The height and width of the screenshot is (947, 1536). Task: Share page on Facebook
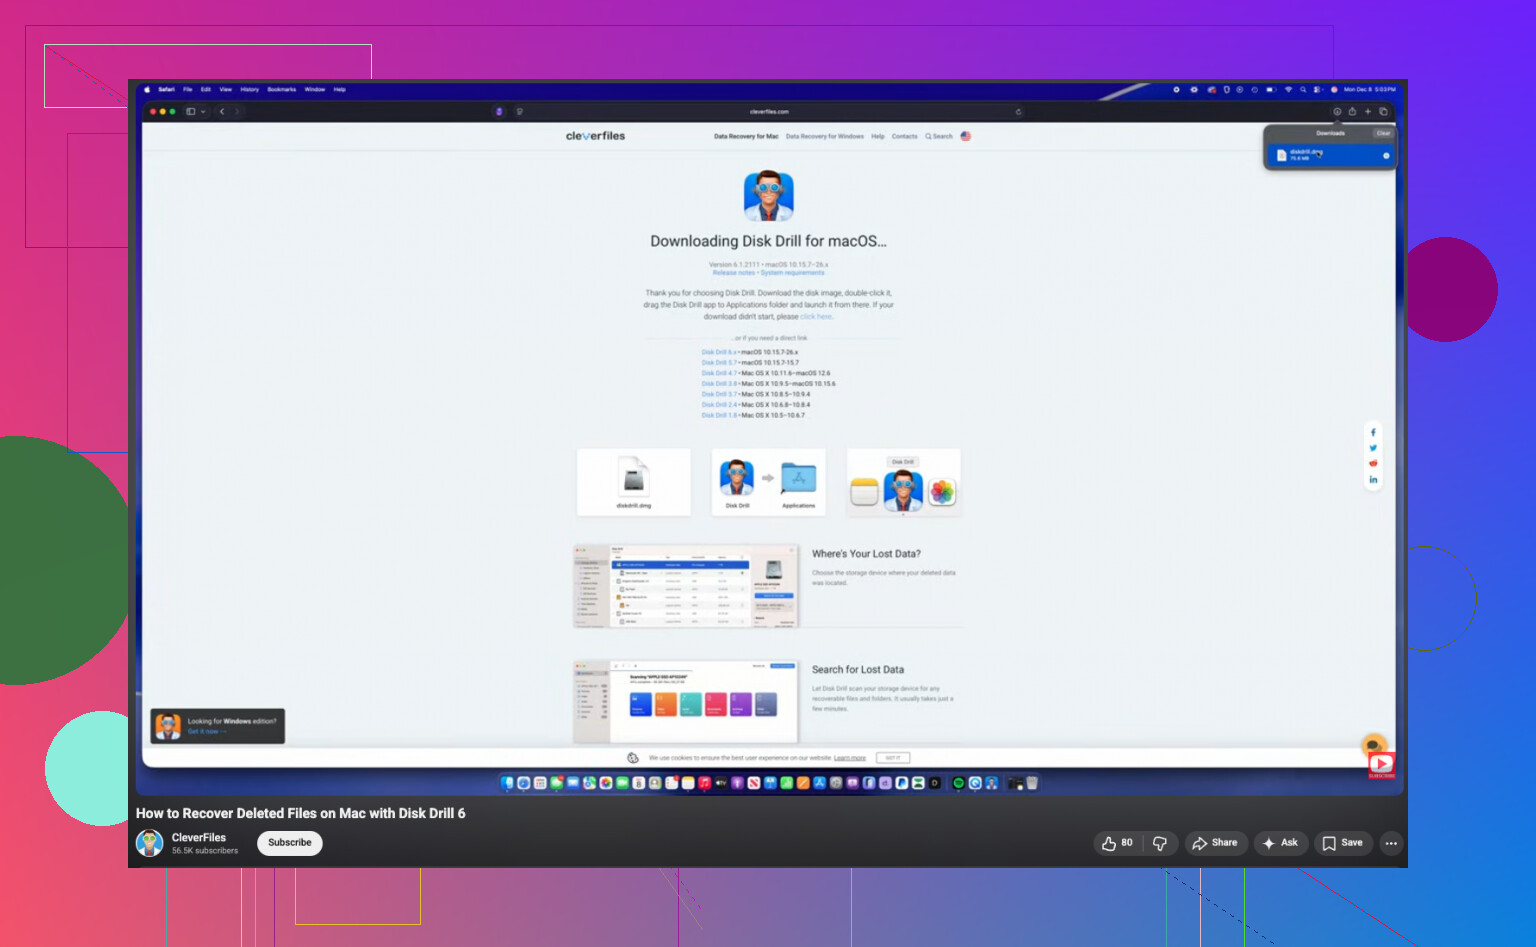click(x=1373, y=432)
